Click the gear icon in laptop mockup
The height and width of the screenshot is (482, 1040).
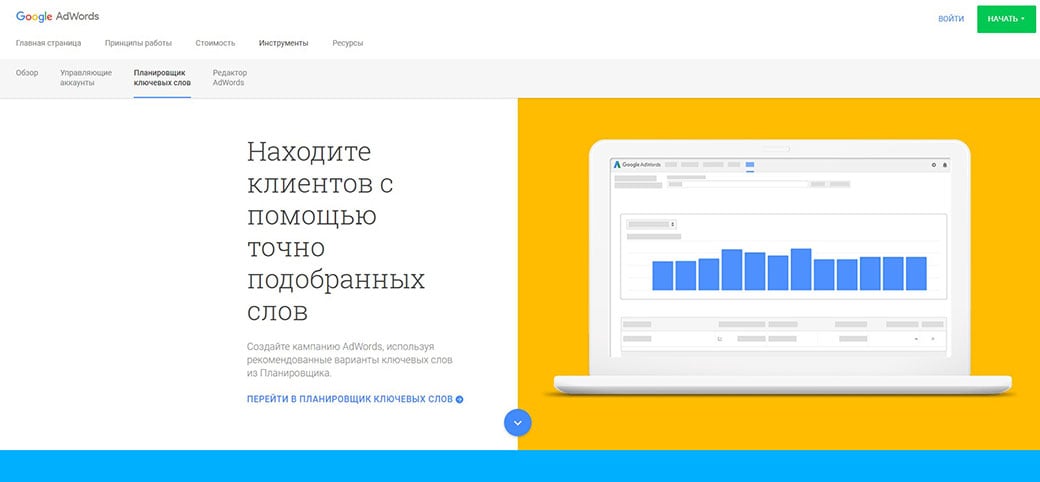(933, 164)
